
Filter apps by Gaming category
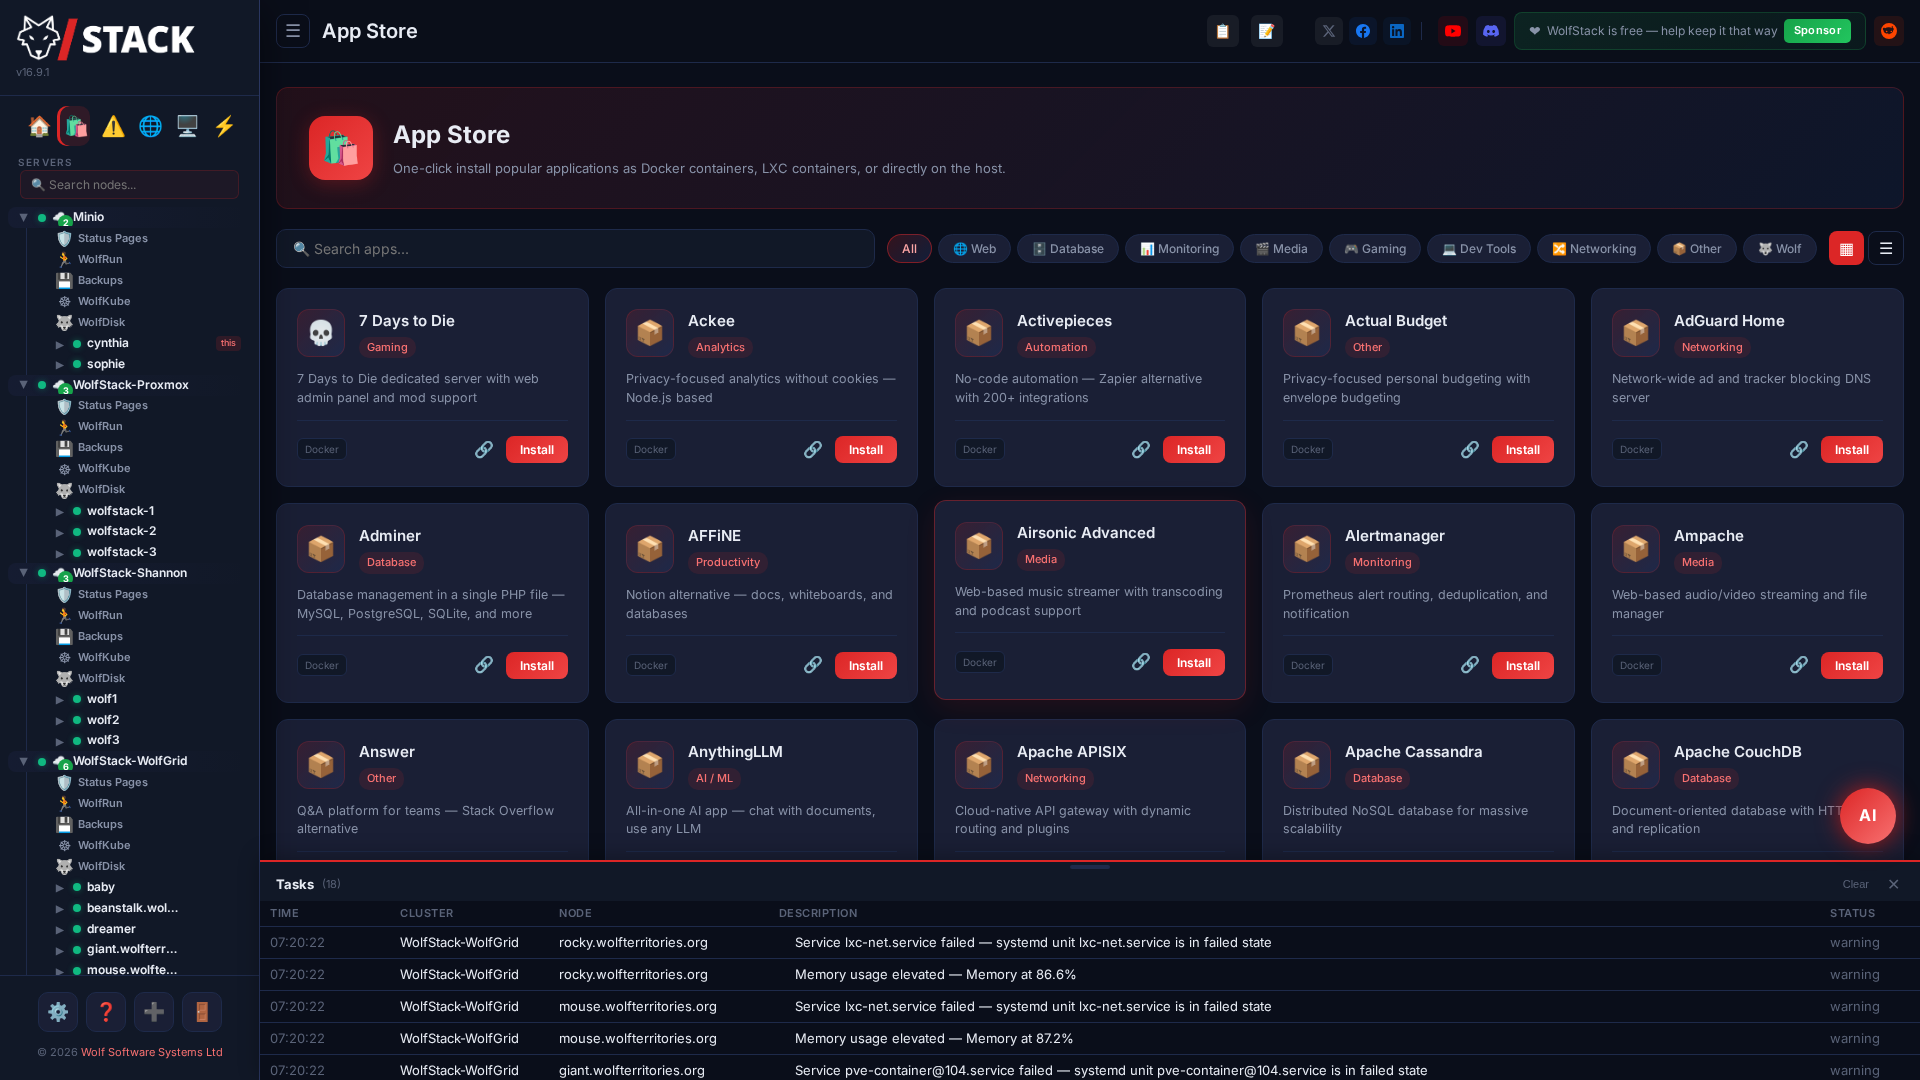click(1375, 249)
